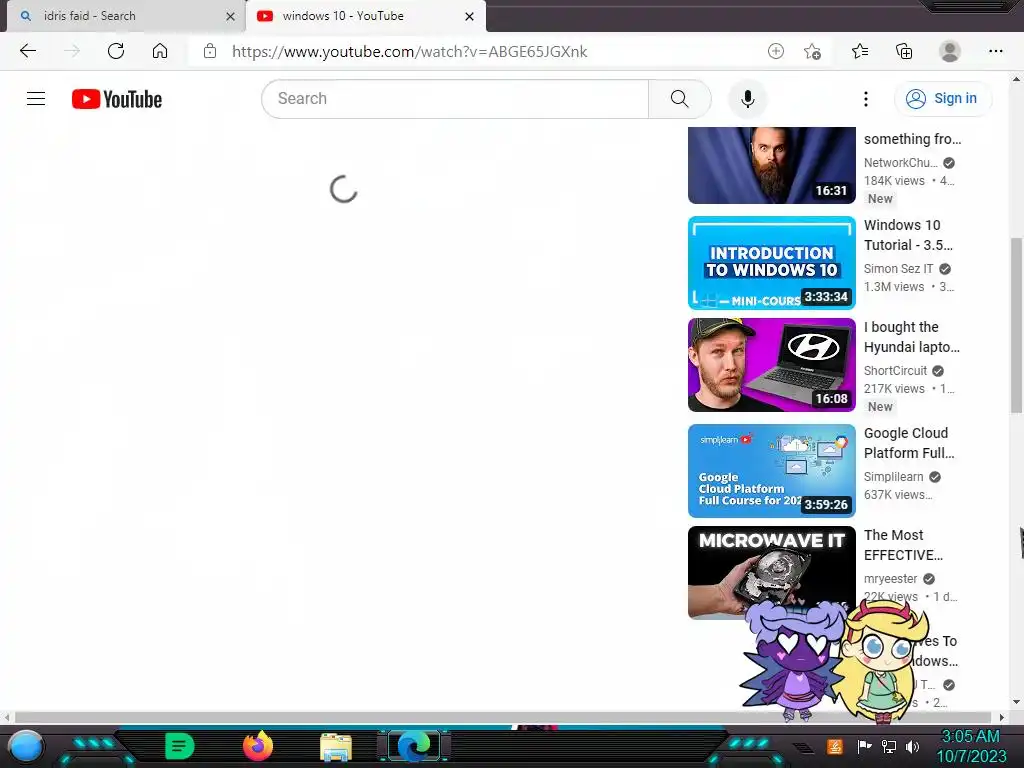Click the scrollbar up arrow
The width and height of the screenshot is (1024, 768).
click(1016, 79)
